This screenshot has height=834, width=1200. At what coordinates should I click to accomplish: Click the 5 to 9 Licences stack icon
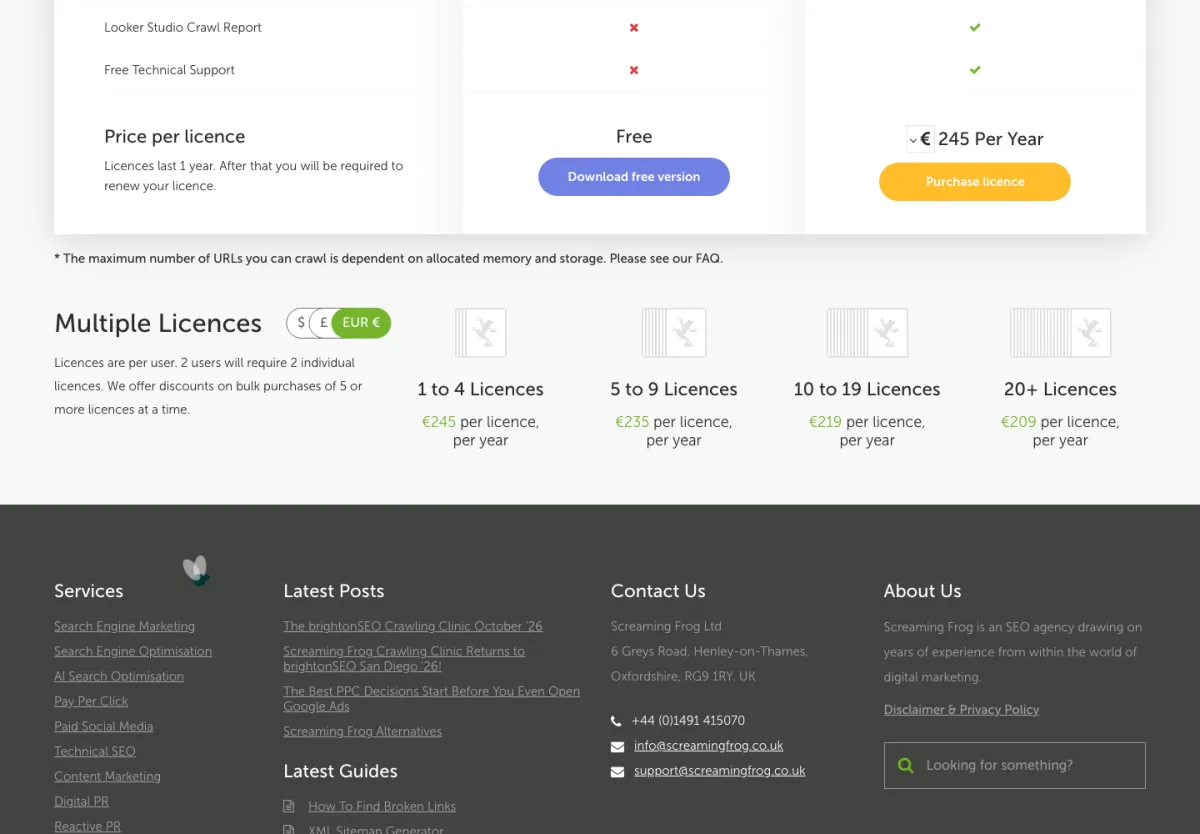tap(674, 333)
